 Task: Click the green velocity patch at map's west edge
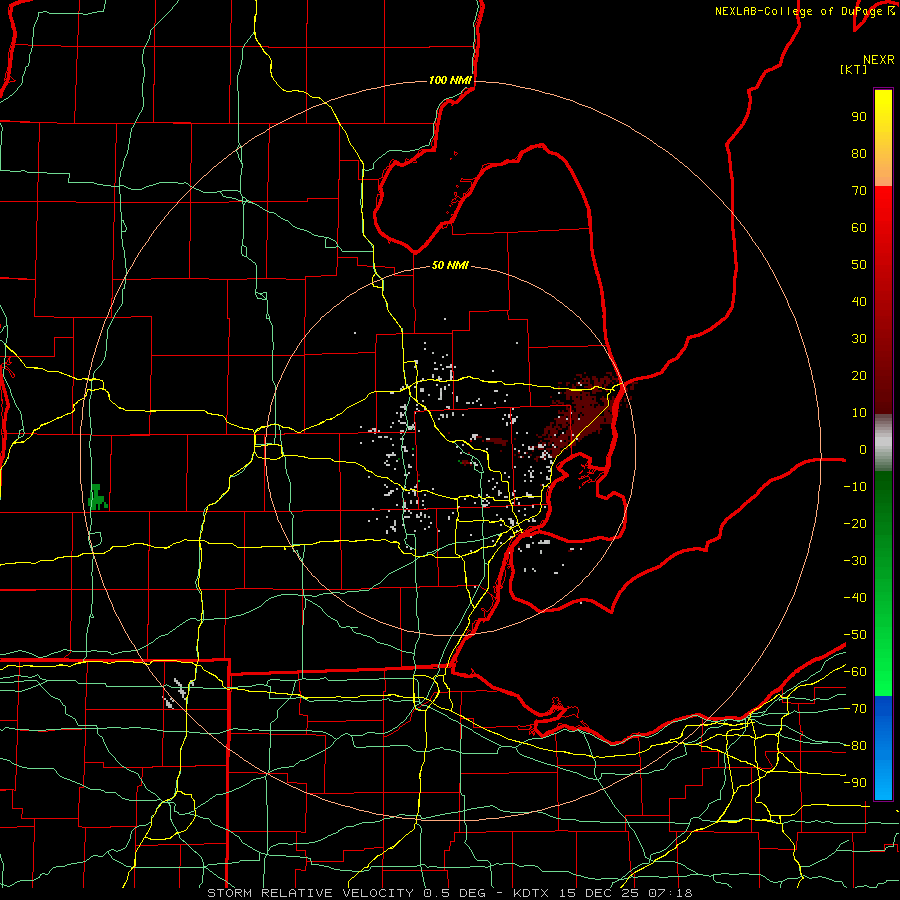[x=98, y=497]
